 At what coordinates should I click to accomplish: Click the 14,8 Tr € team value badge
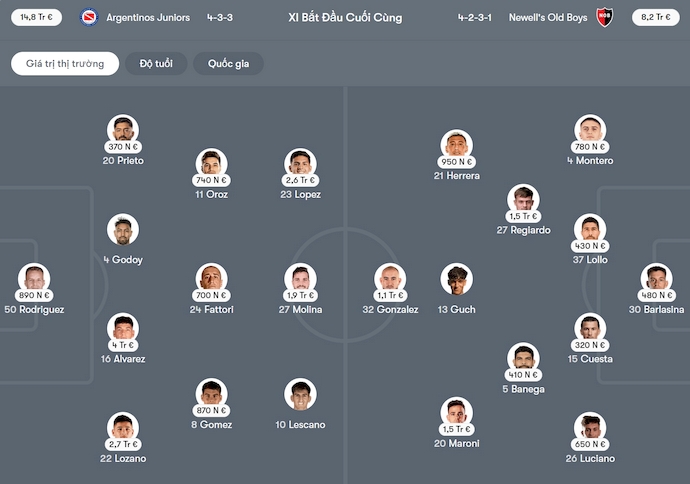pyautogui.click(x=36, y=17)
